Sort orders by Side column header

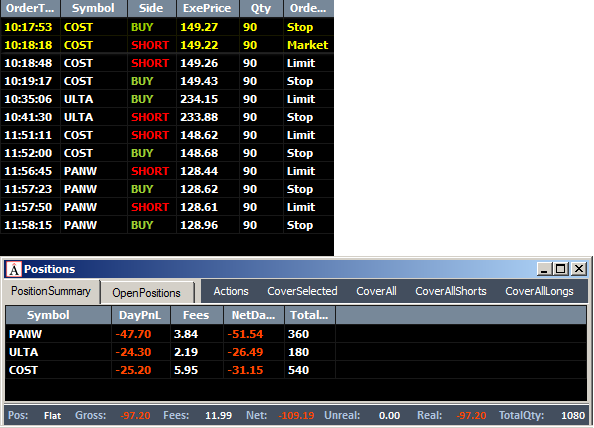(152, 8)
